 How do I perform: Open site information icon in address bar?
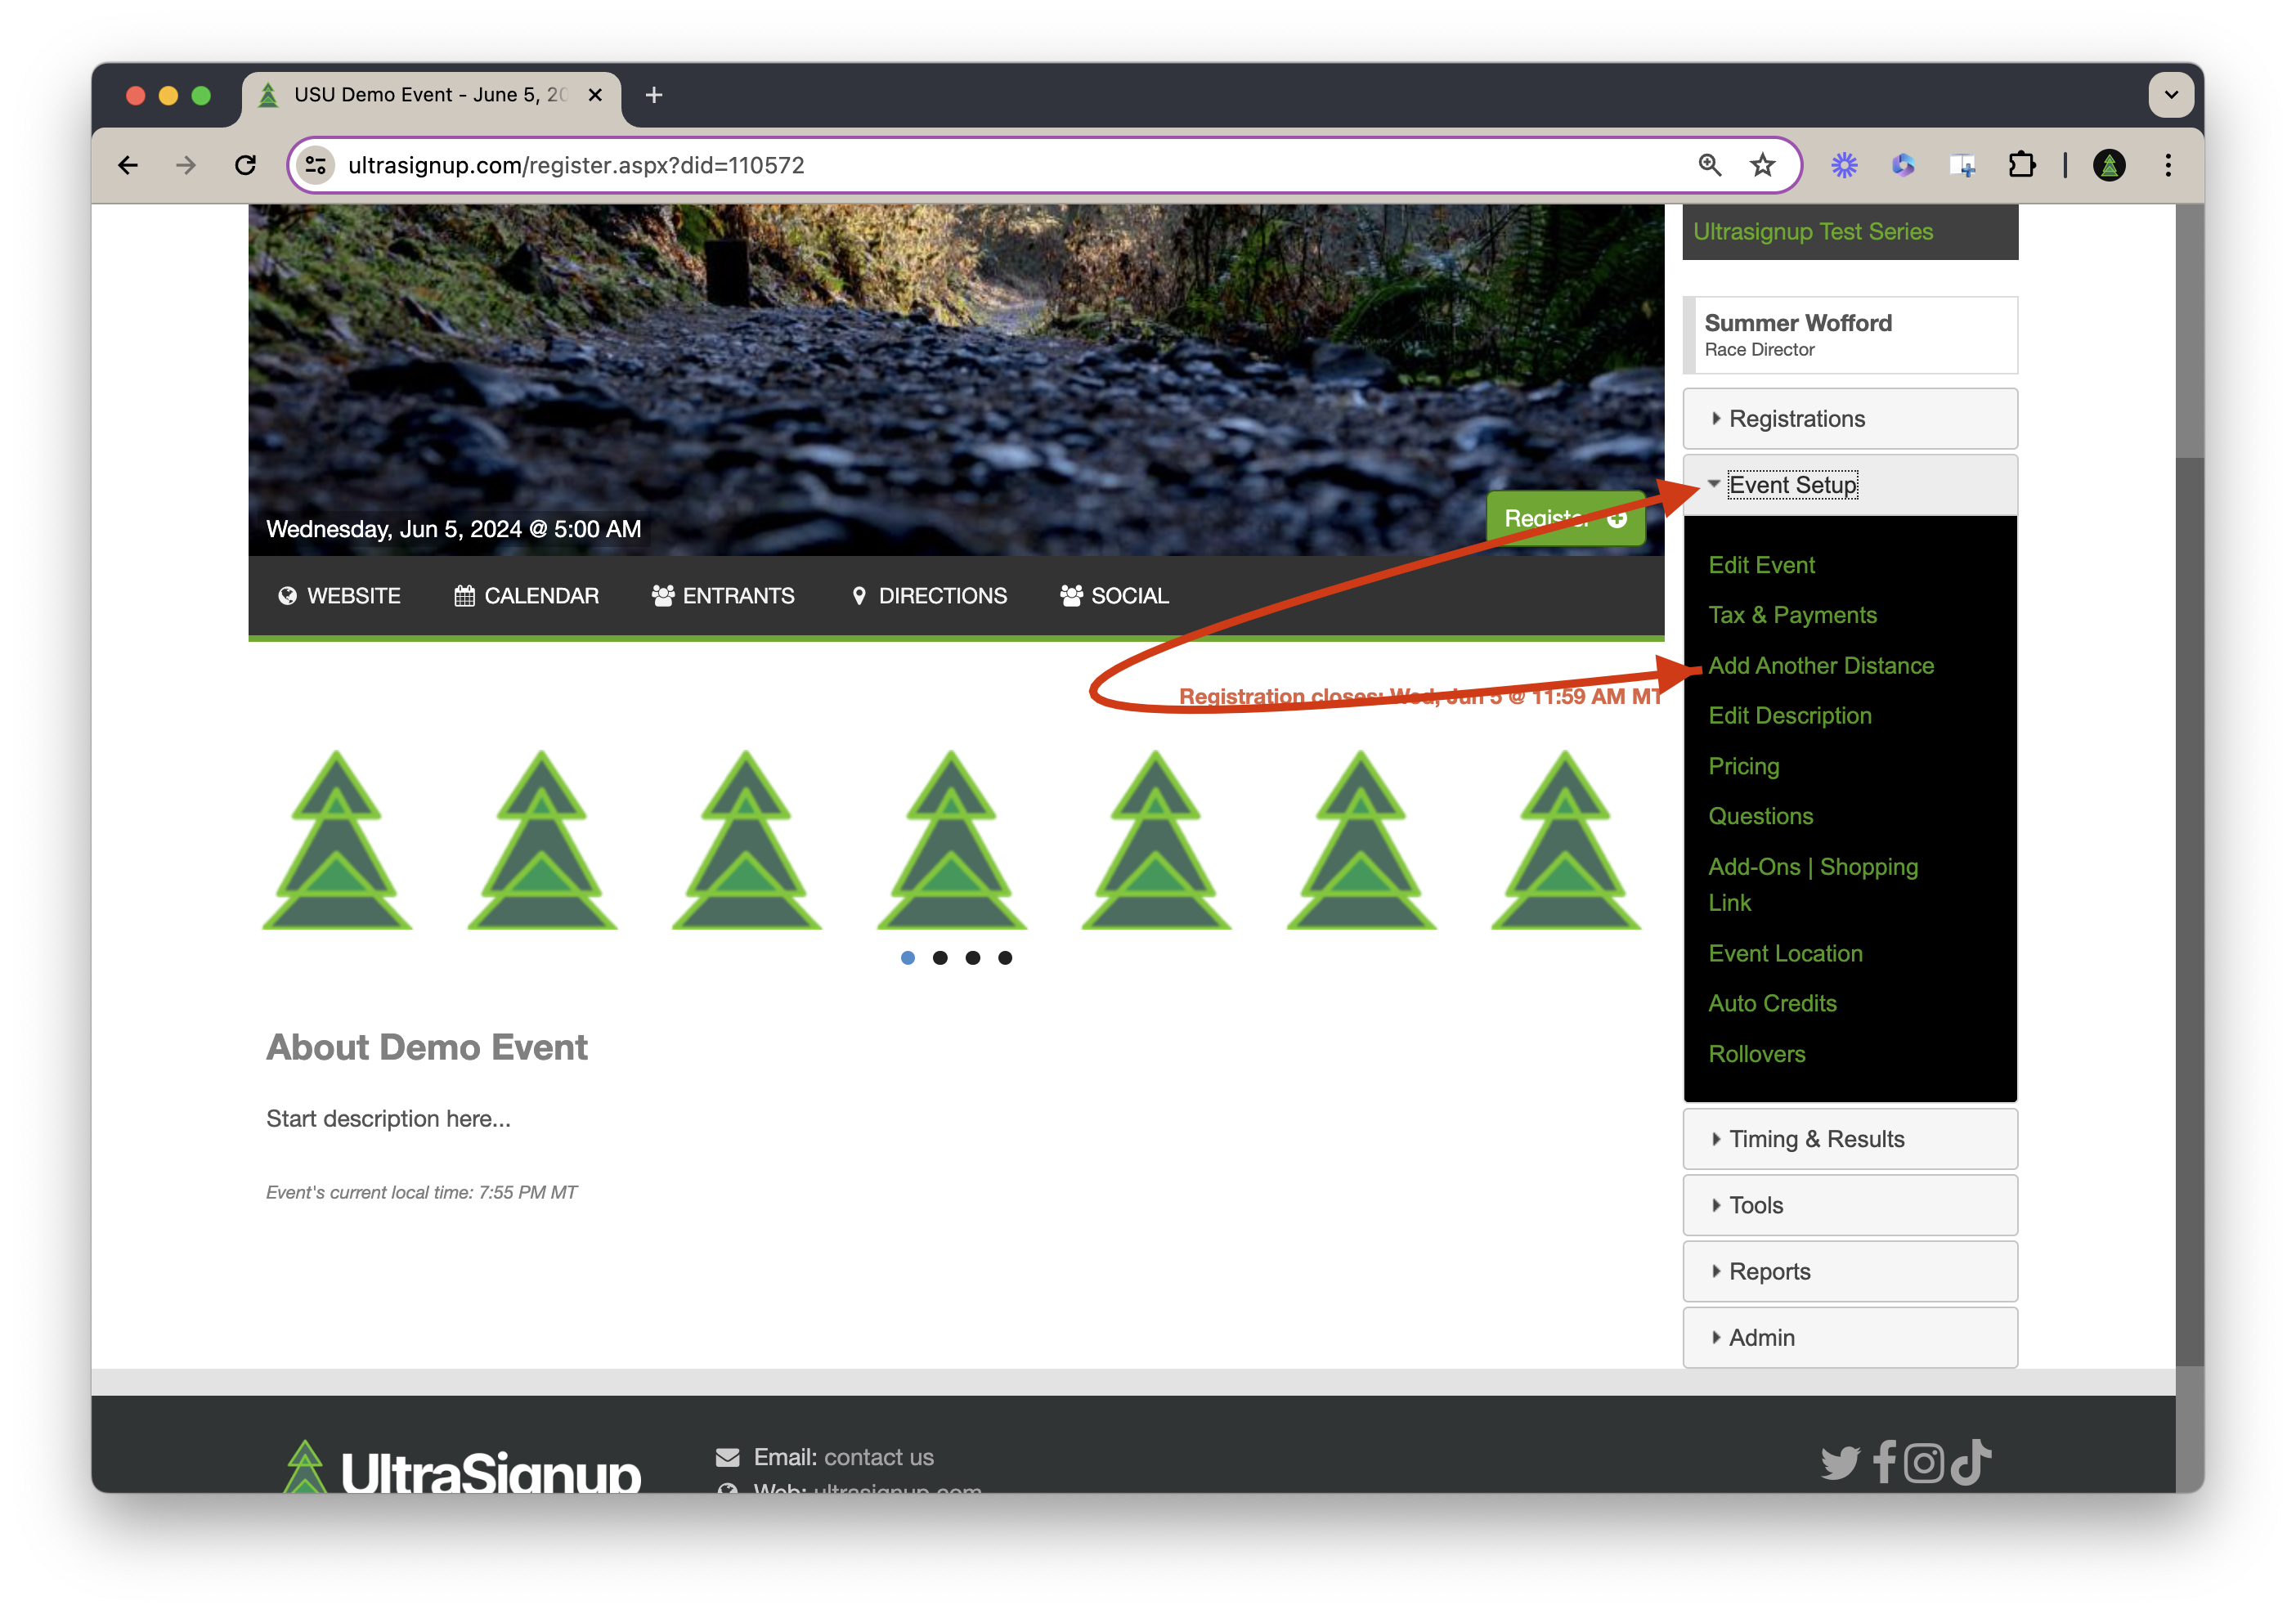pos(316,165)
